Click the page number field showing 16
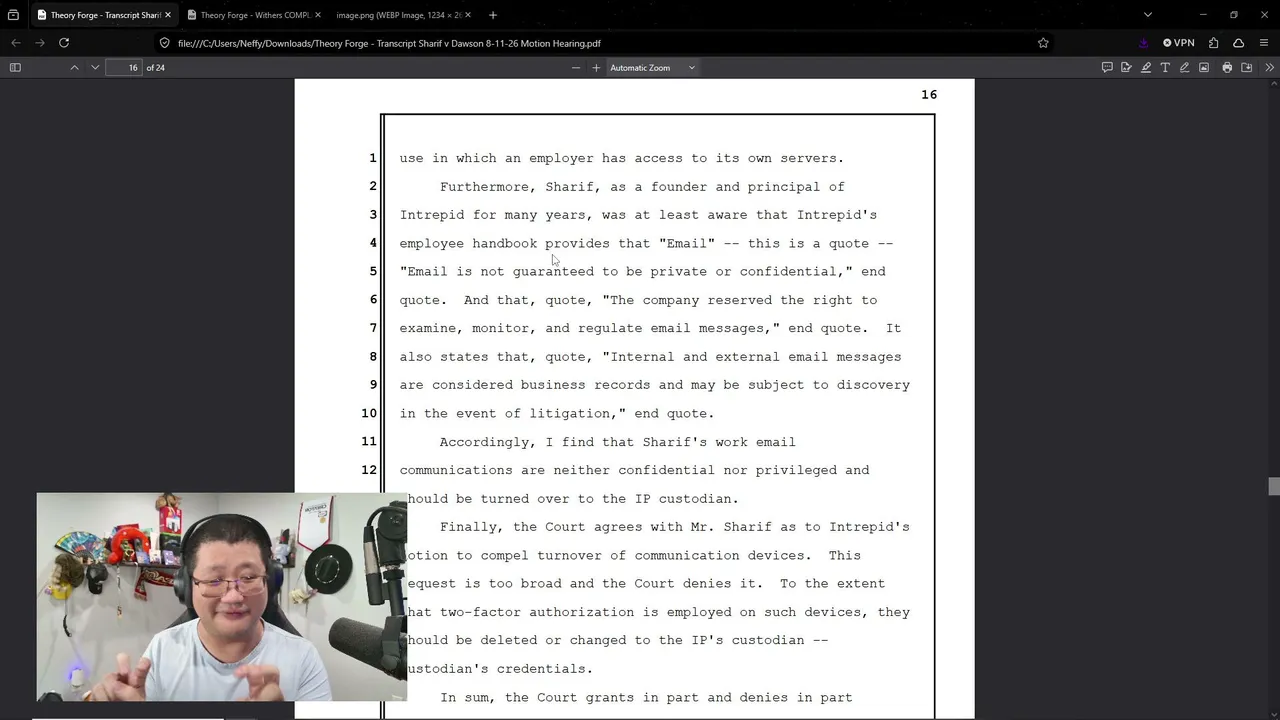Screen dimensions: 1280x720 pyautogui.click(x=126, y=67)
